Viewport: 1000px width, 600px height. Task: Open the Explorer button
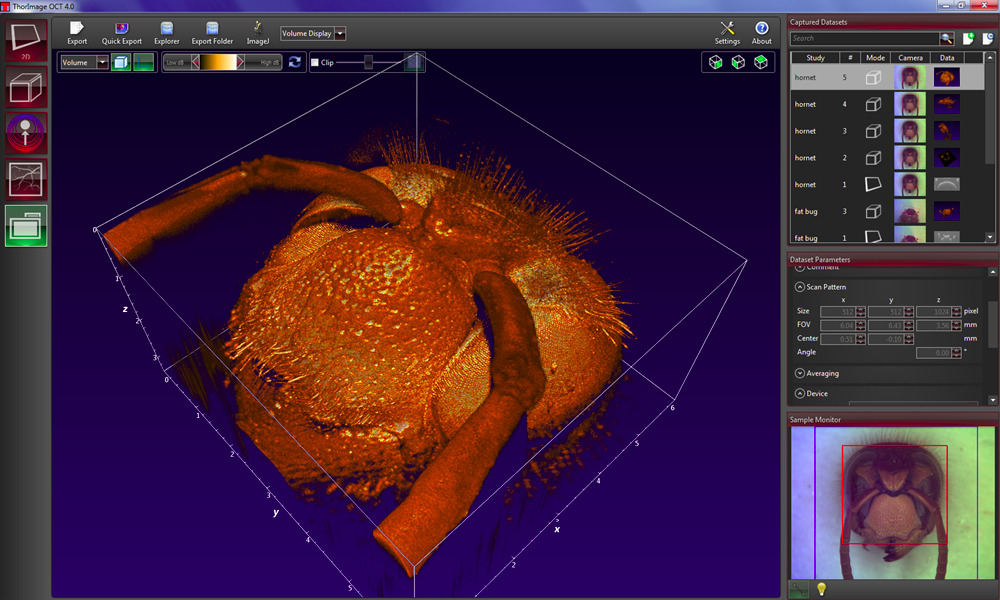(167, 29)
